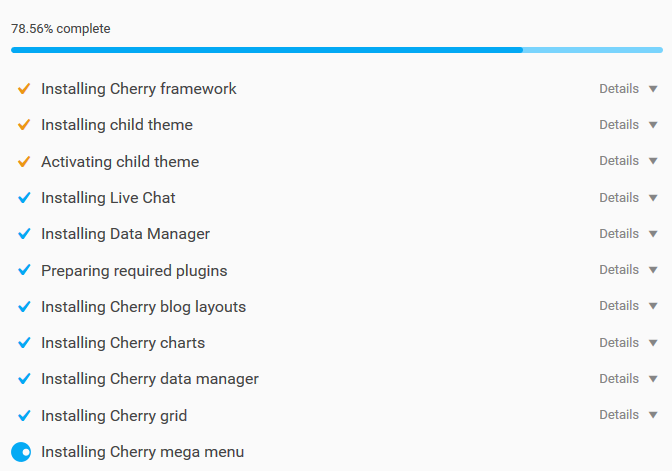
Task: Click blue checkmark next to Installing Live Chat
Action: click(x=24, y=198)
